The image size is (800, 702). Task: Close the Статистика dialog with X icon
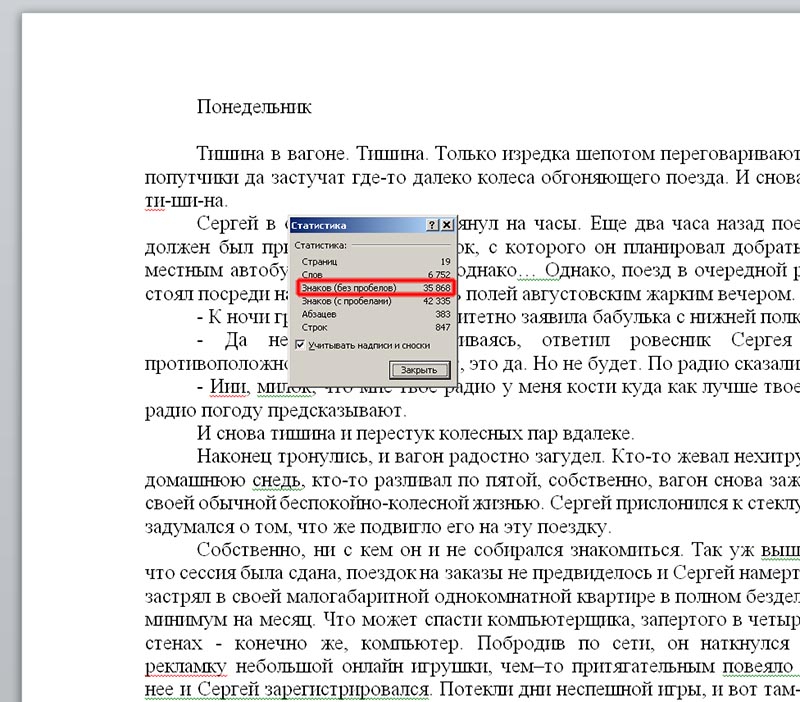point(446,225)
